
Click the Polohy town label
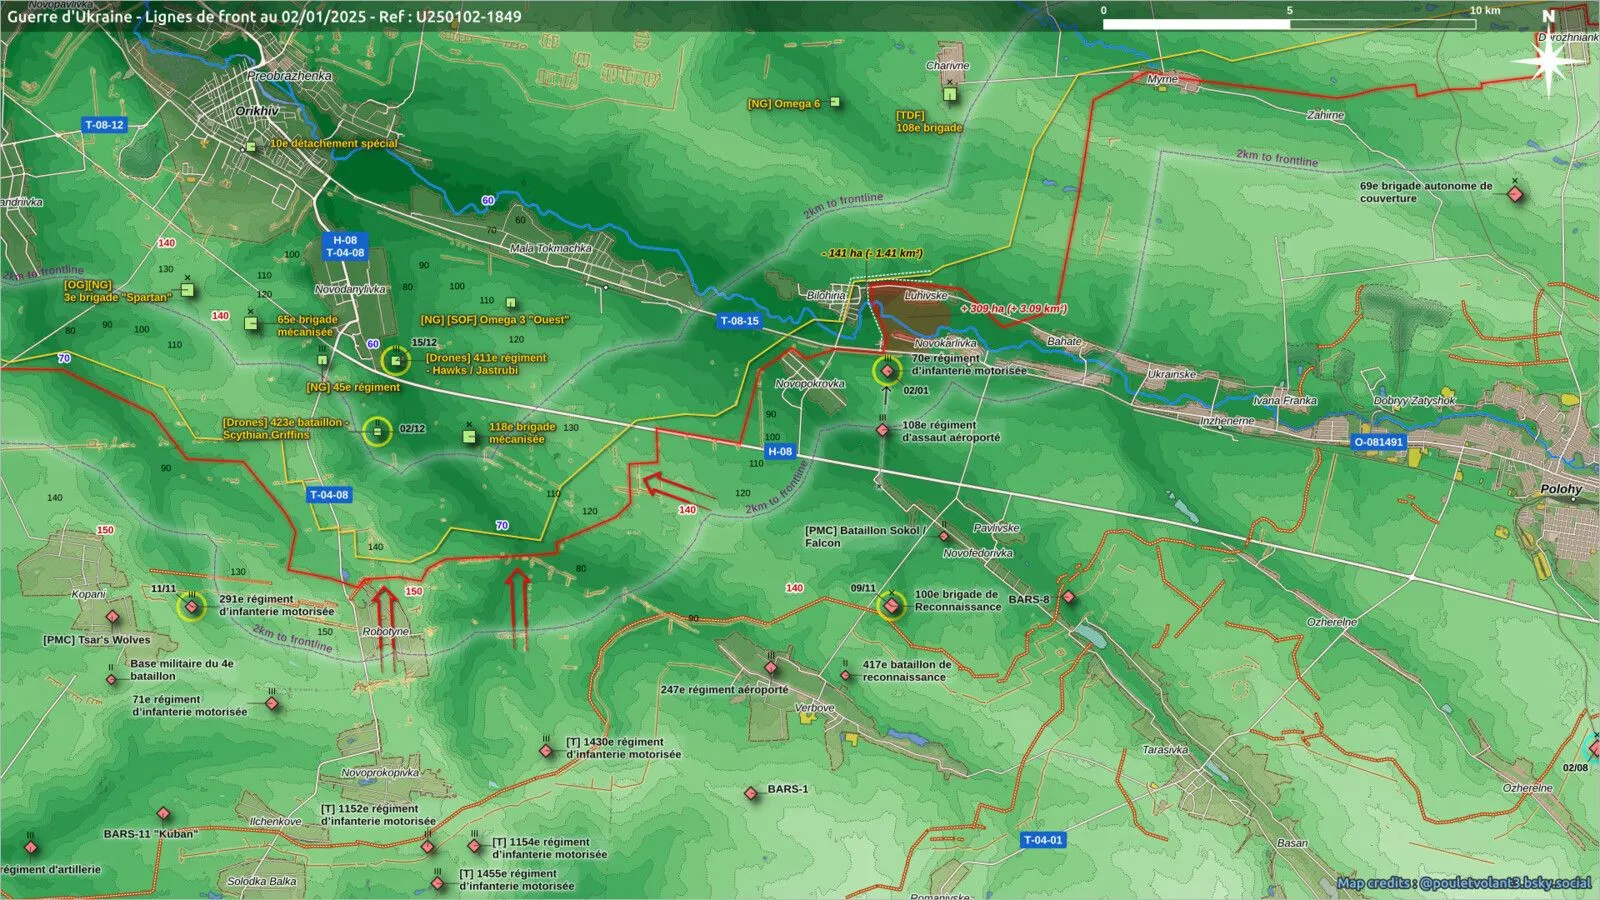tap(1561, 489)
